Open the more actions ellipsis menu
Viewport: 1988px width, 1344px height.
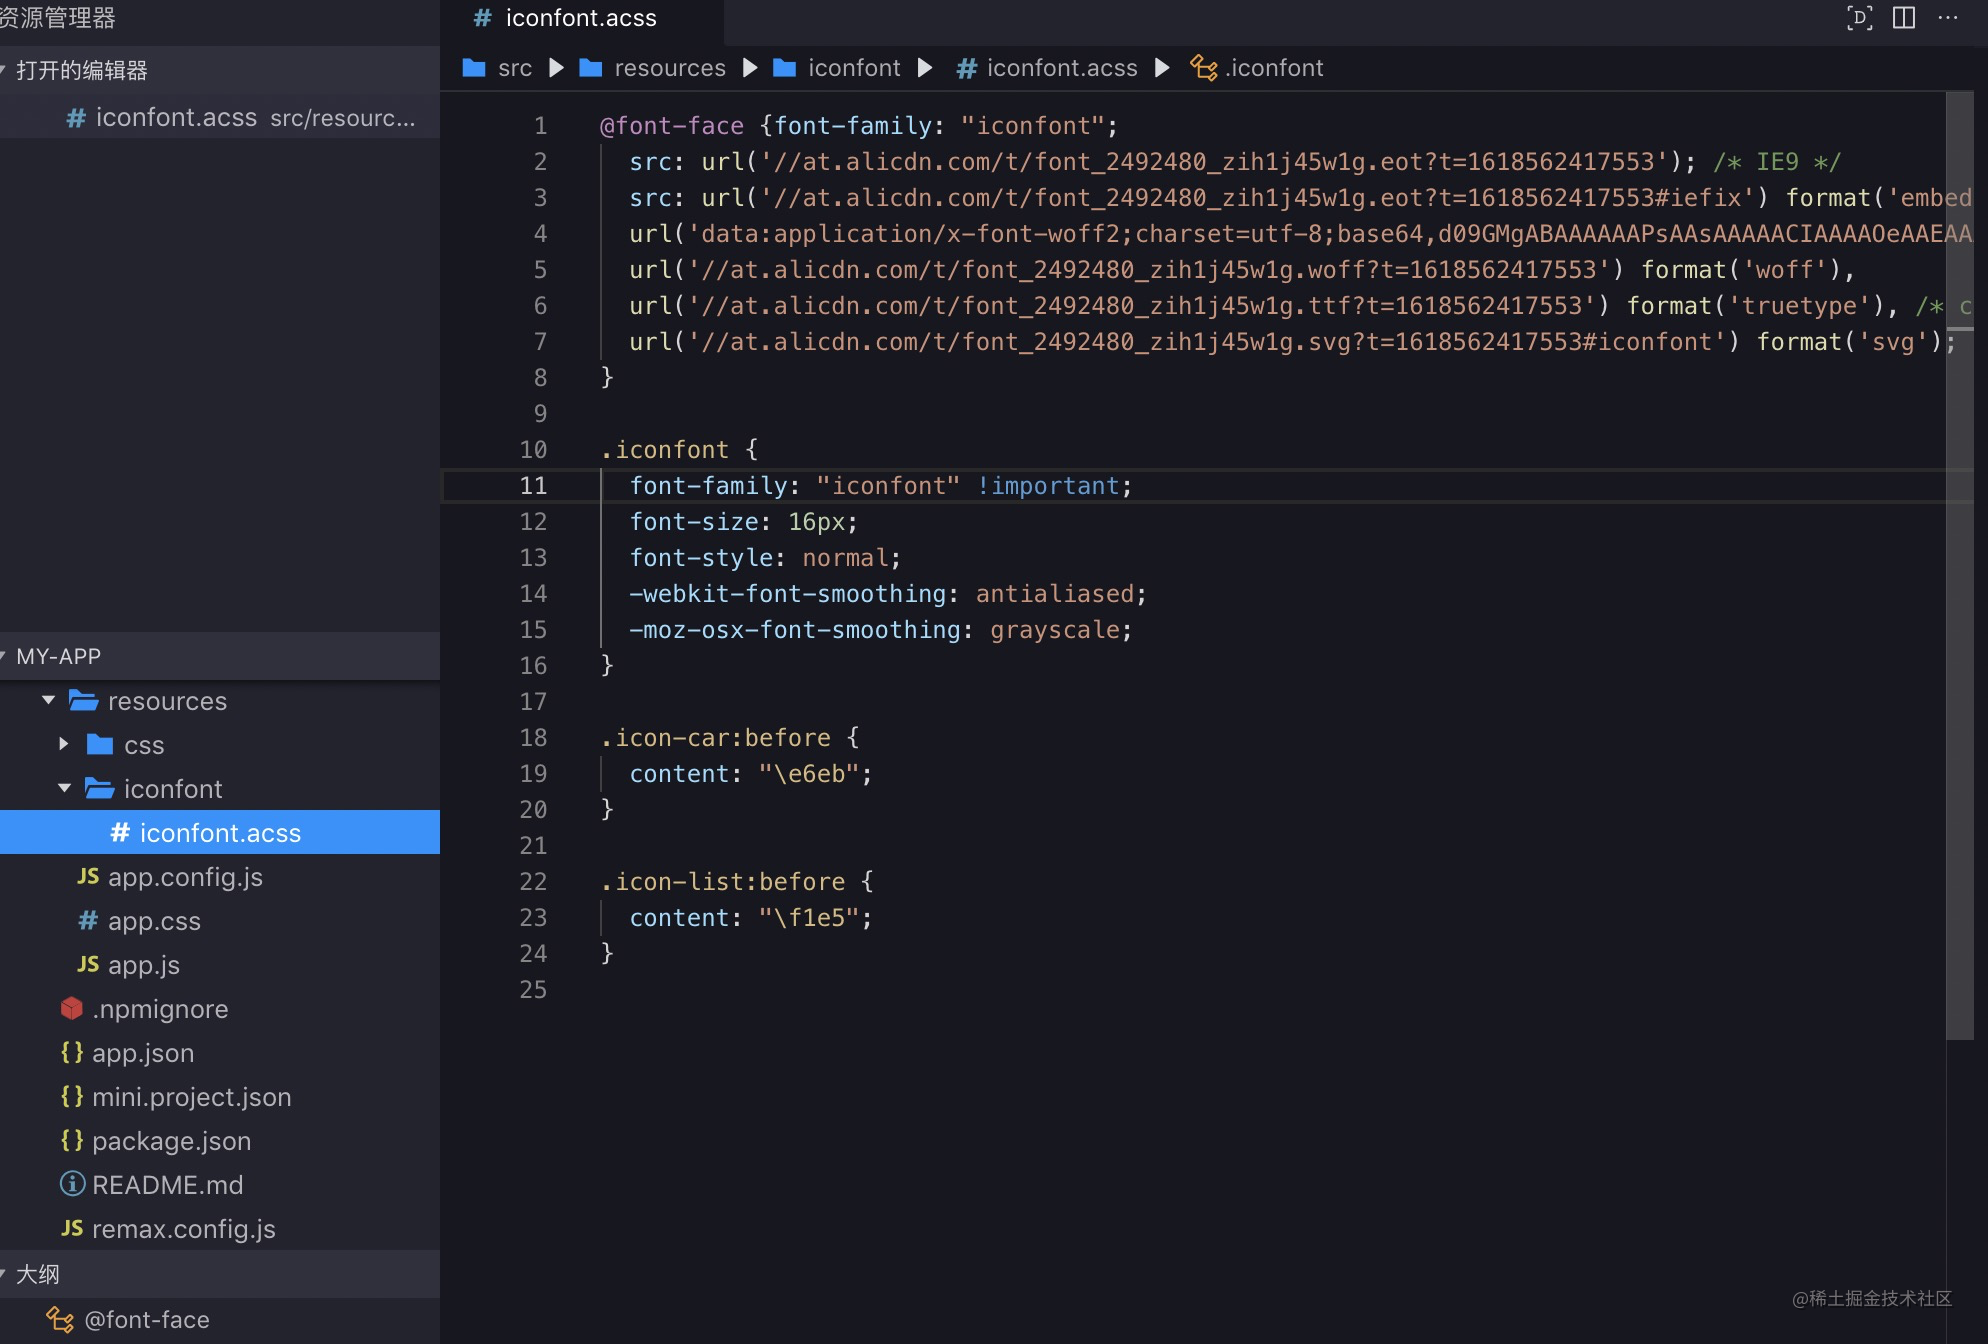click(x=1948, y=18)
